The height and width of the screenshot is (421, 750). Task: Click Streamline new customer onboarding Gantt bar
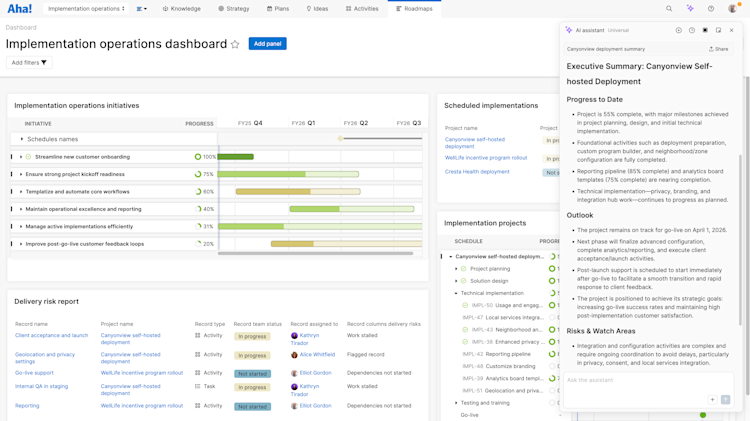point(236,157)
